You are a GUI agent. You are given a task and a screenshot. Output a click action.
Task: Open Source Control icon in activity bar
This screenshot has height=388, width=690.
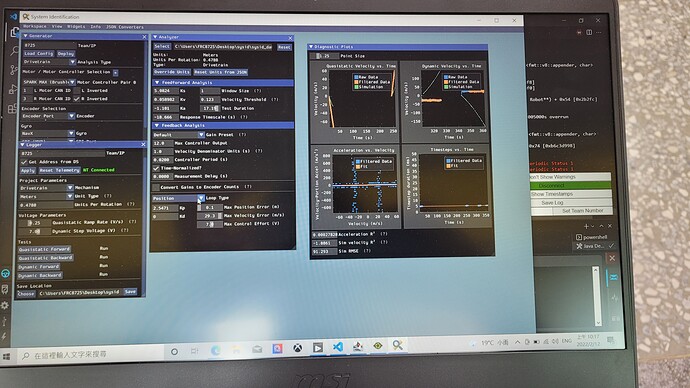[x=14, y=70]
